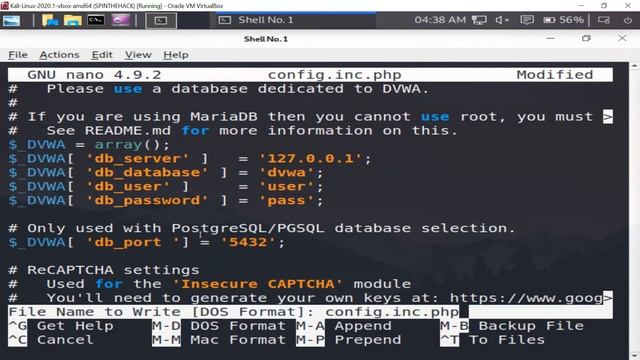Viewport: 640px width, 360px height.
Task: Click the 'db_database' key text
Action: tap(147, 172)
